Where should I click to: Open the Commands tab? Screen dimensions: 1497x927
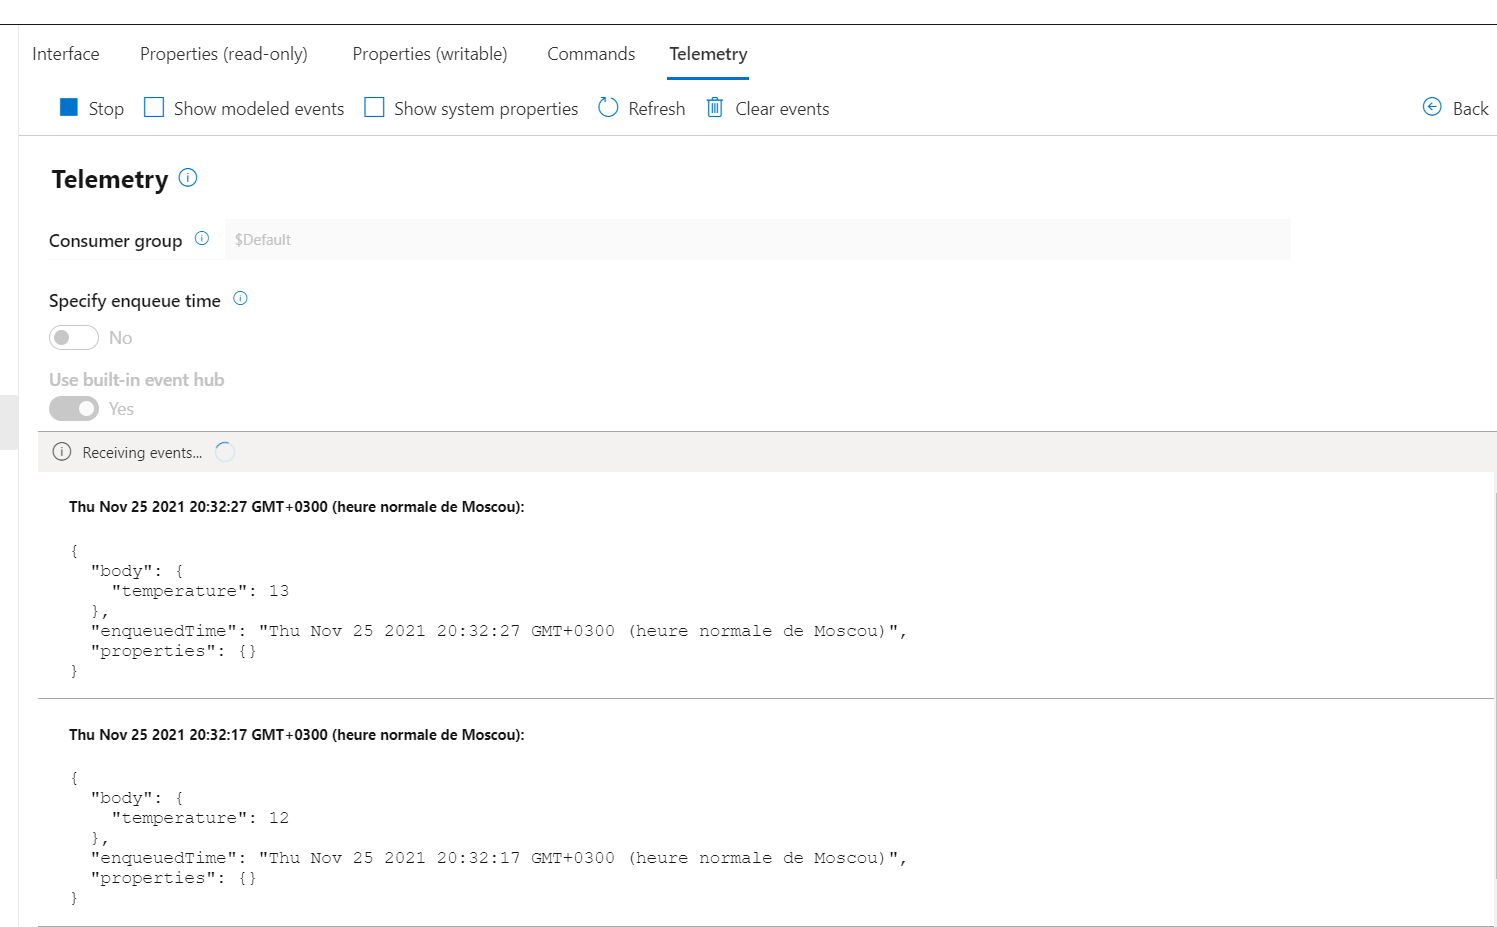pyautogui.click(x=591, y=54)
